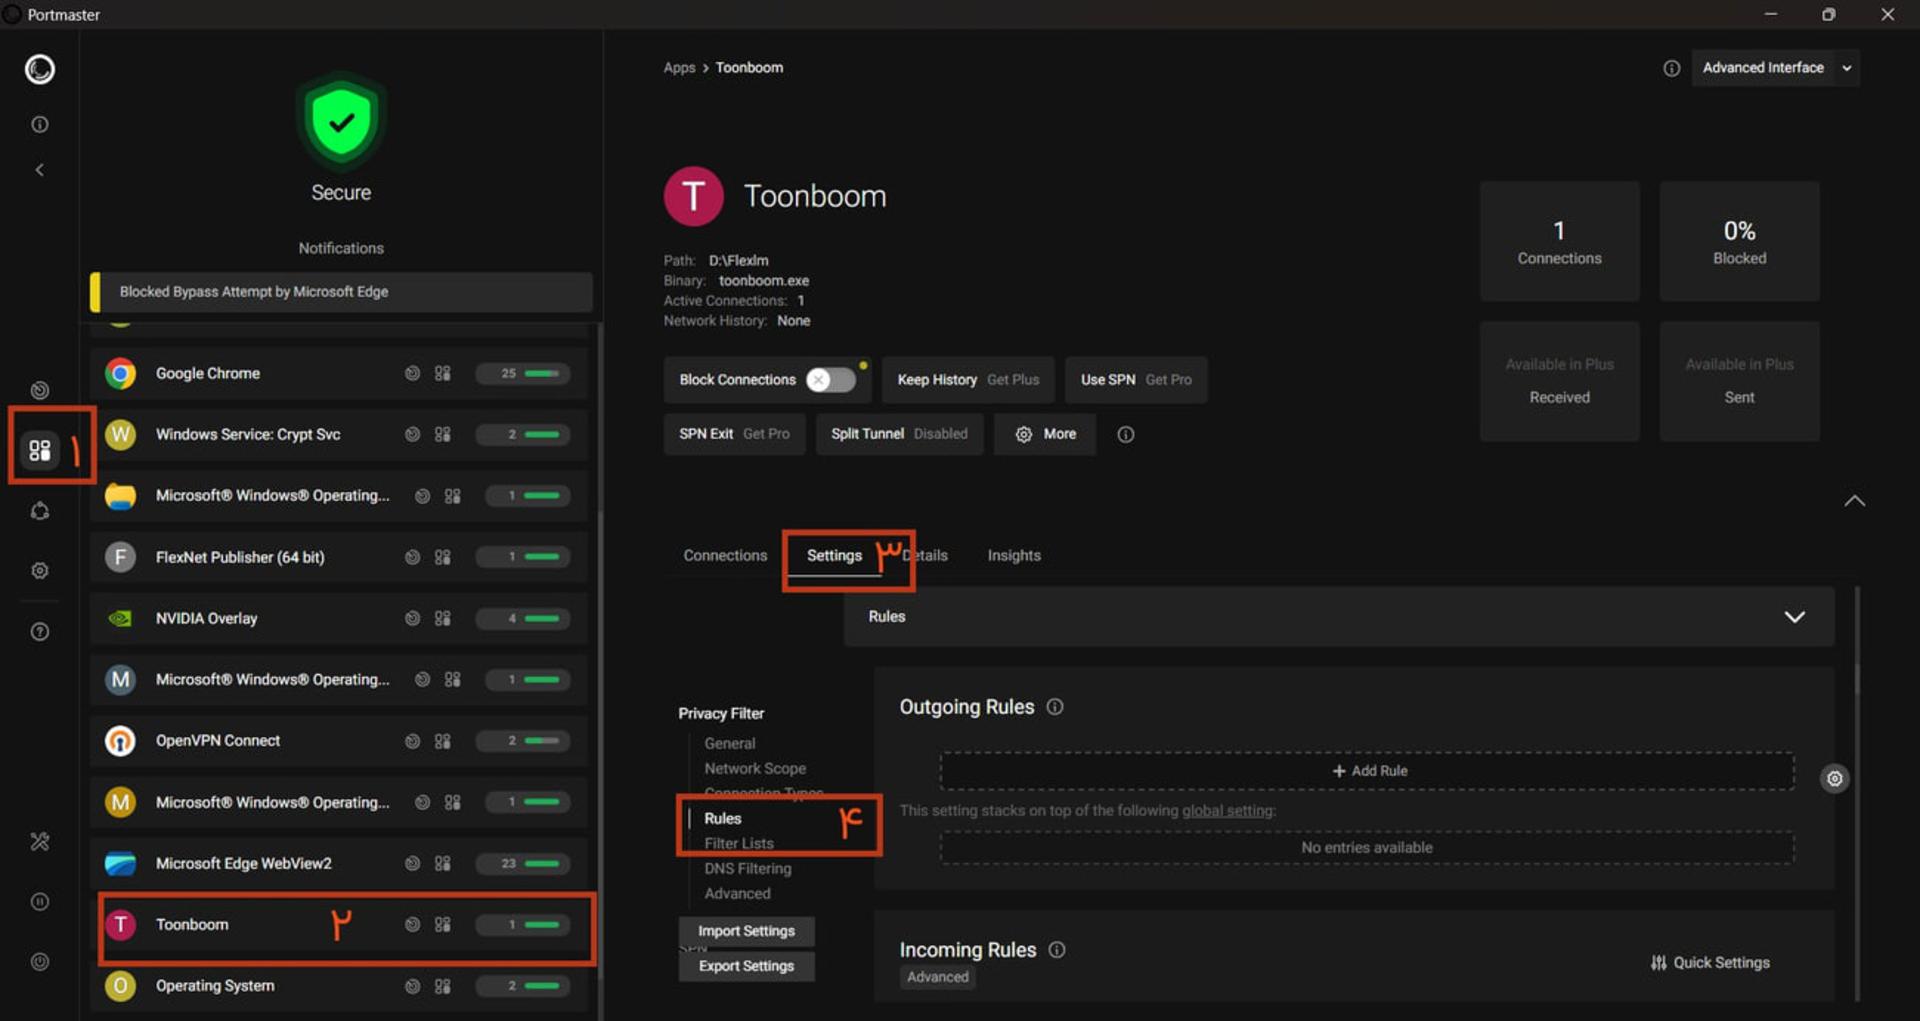Open Rules in the Privacy Filter navigation
1920x1021 pixels.
722,818
